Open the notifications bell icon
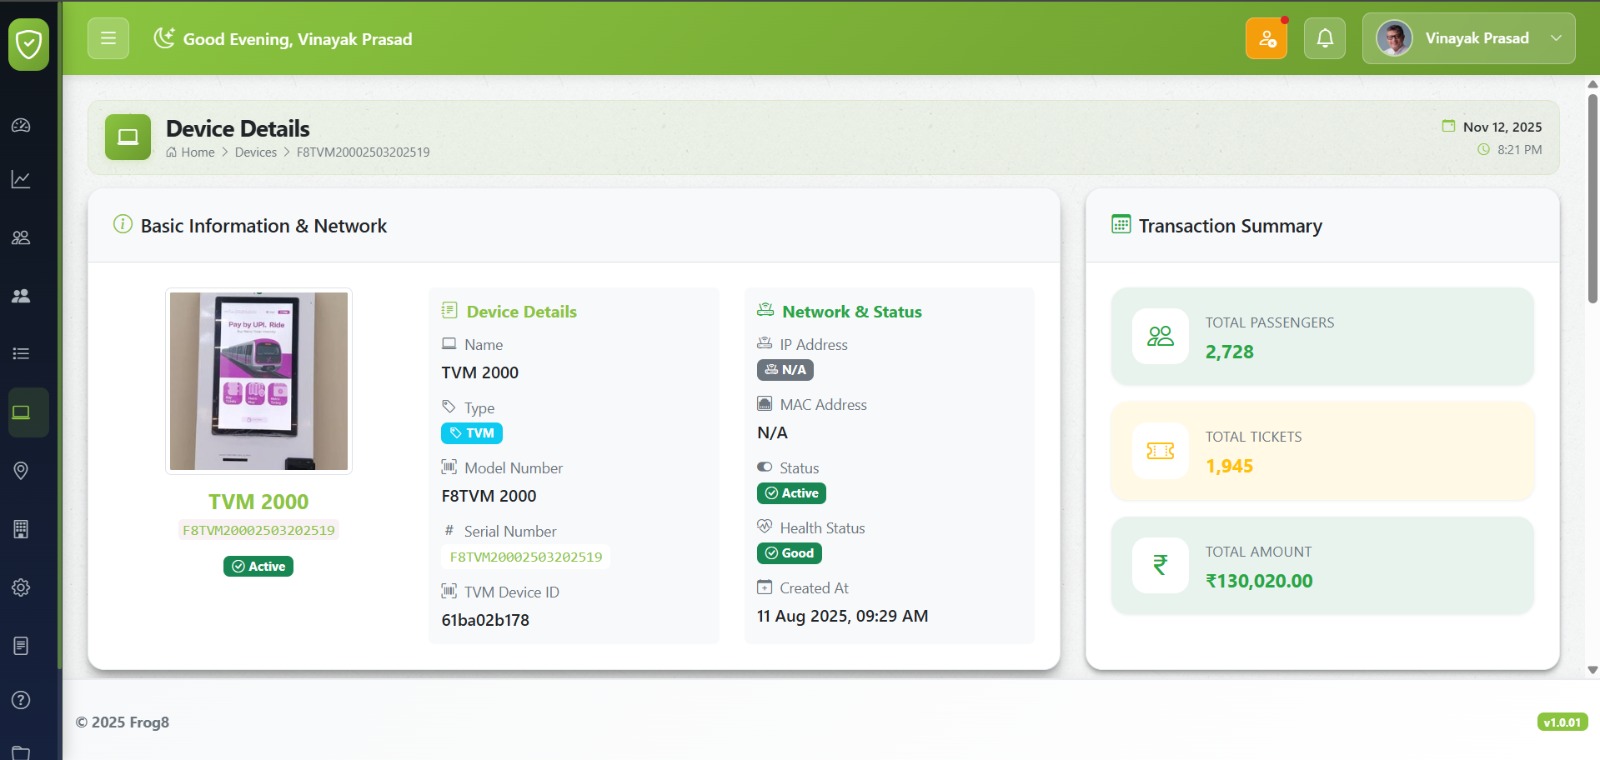Viewport: 1600px width, 760px height. (1324, 39)
